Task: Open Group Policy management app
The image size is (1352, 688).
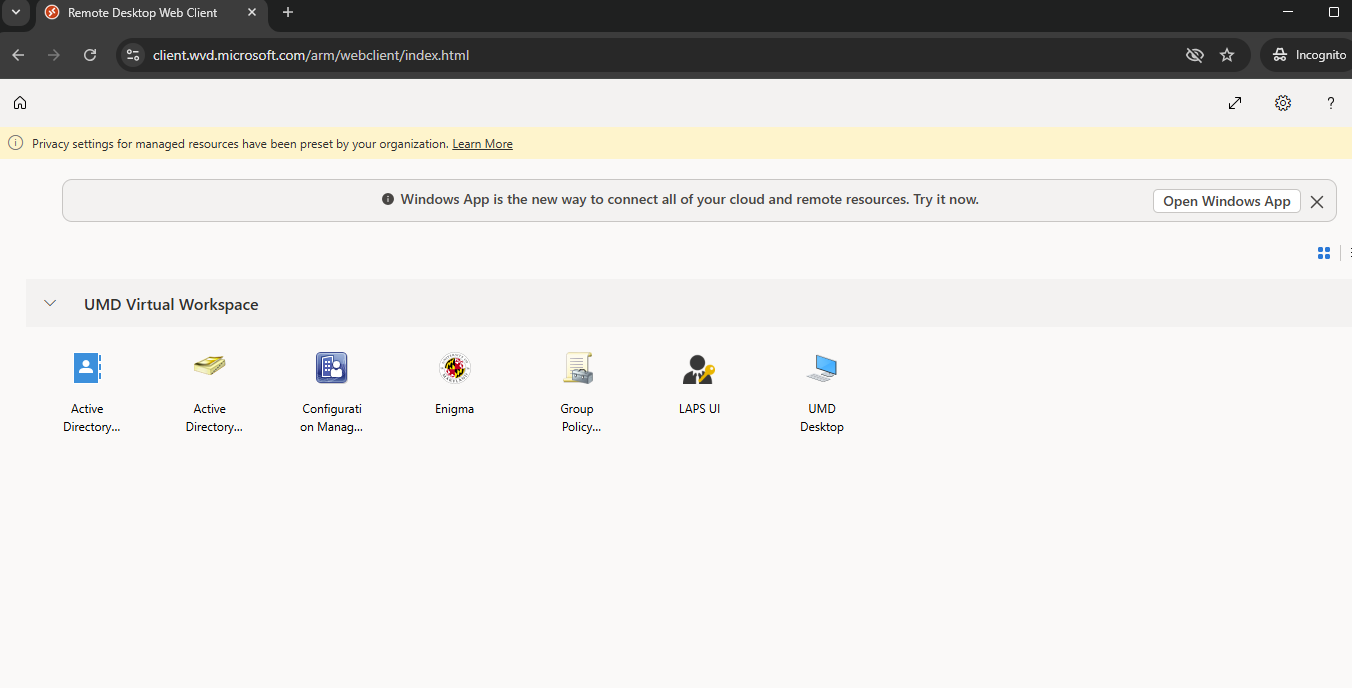Action: click(x=577, y=369)
